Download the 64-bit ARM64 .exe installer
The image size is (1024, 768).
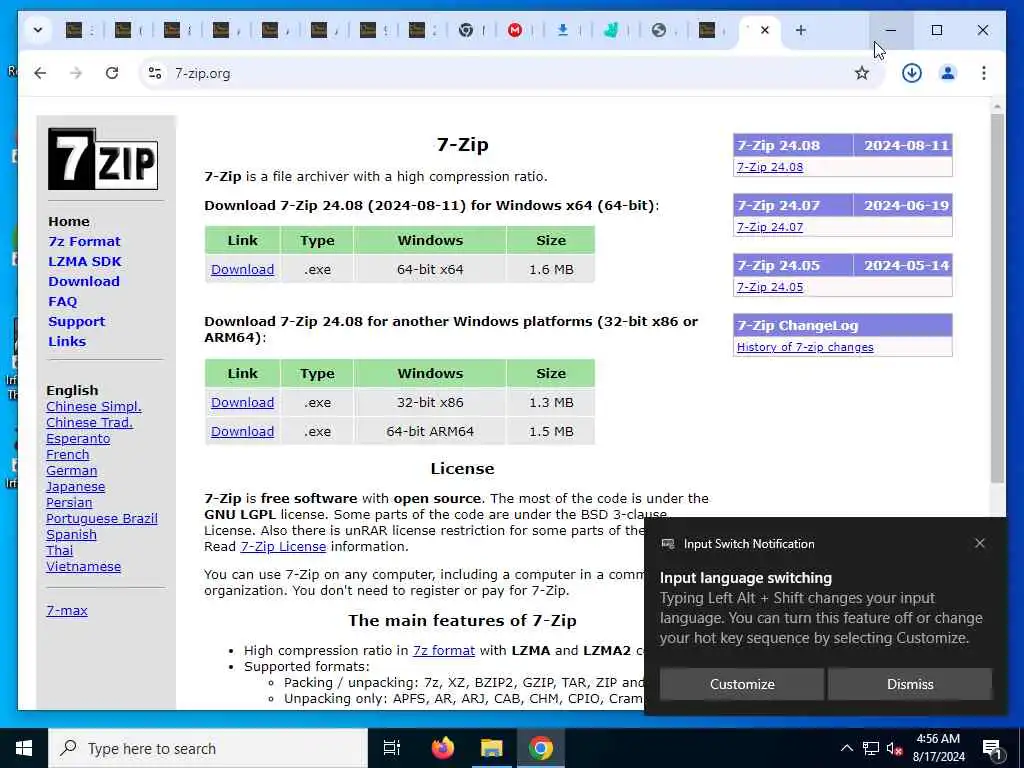pos(242,431)
